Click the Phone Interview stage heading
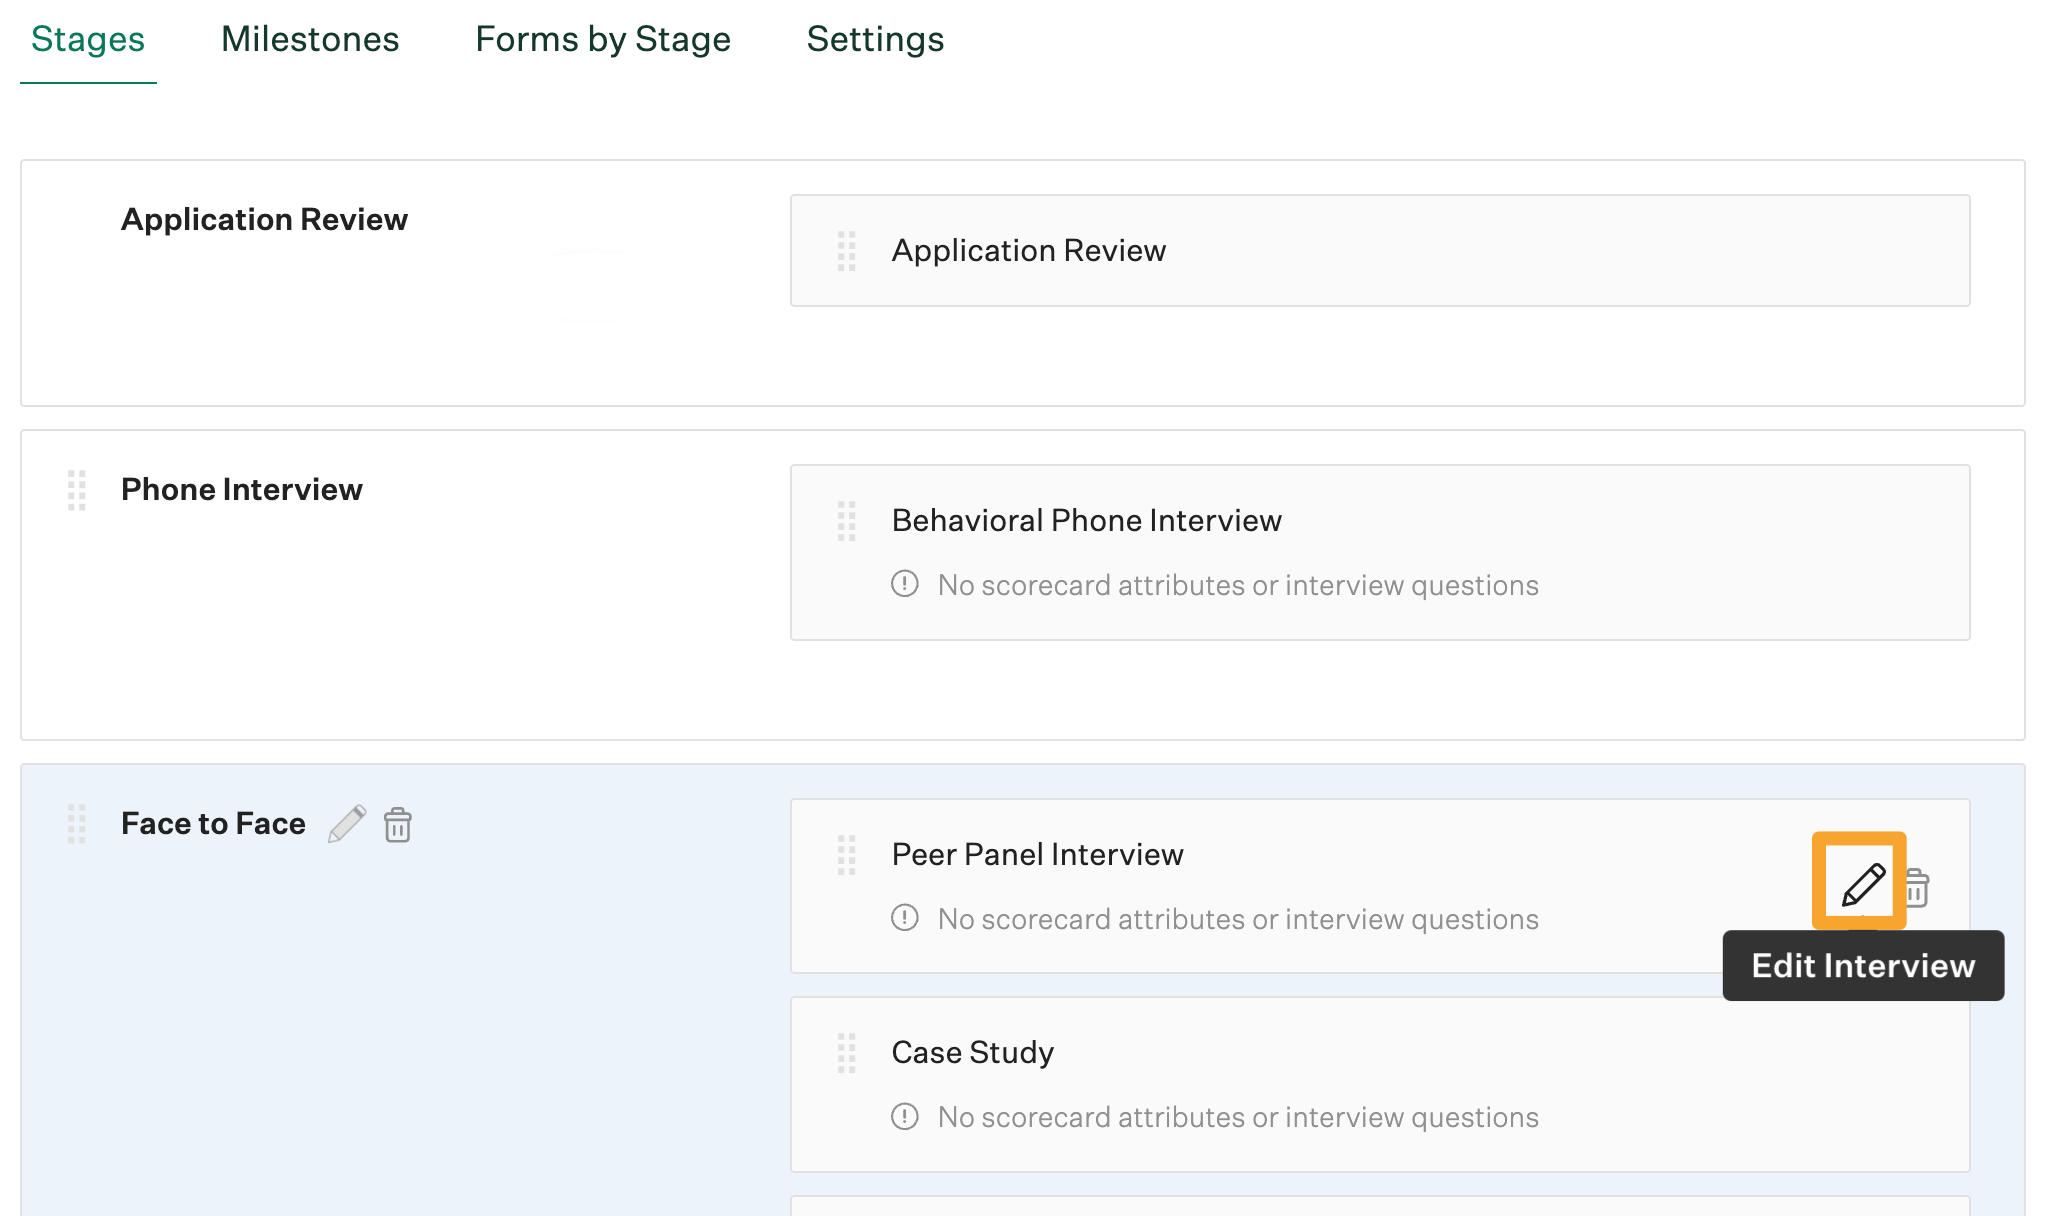This screenshot has width=2064, height=1216. (241, 489)
